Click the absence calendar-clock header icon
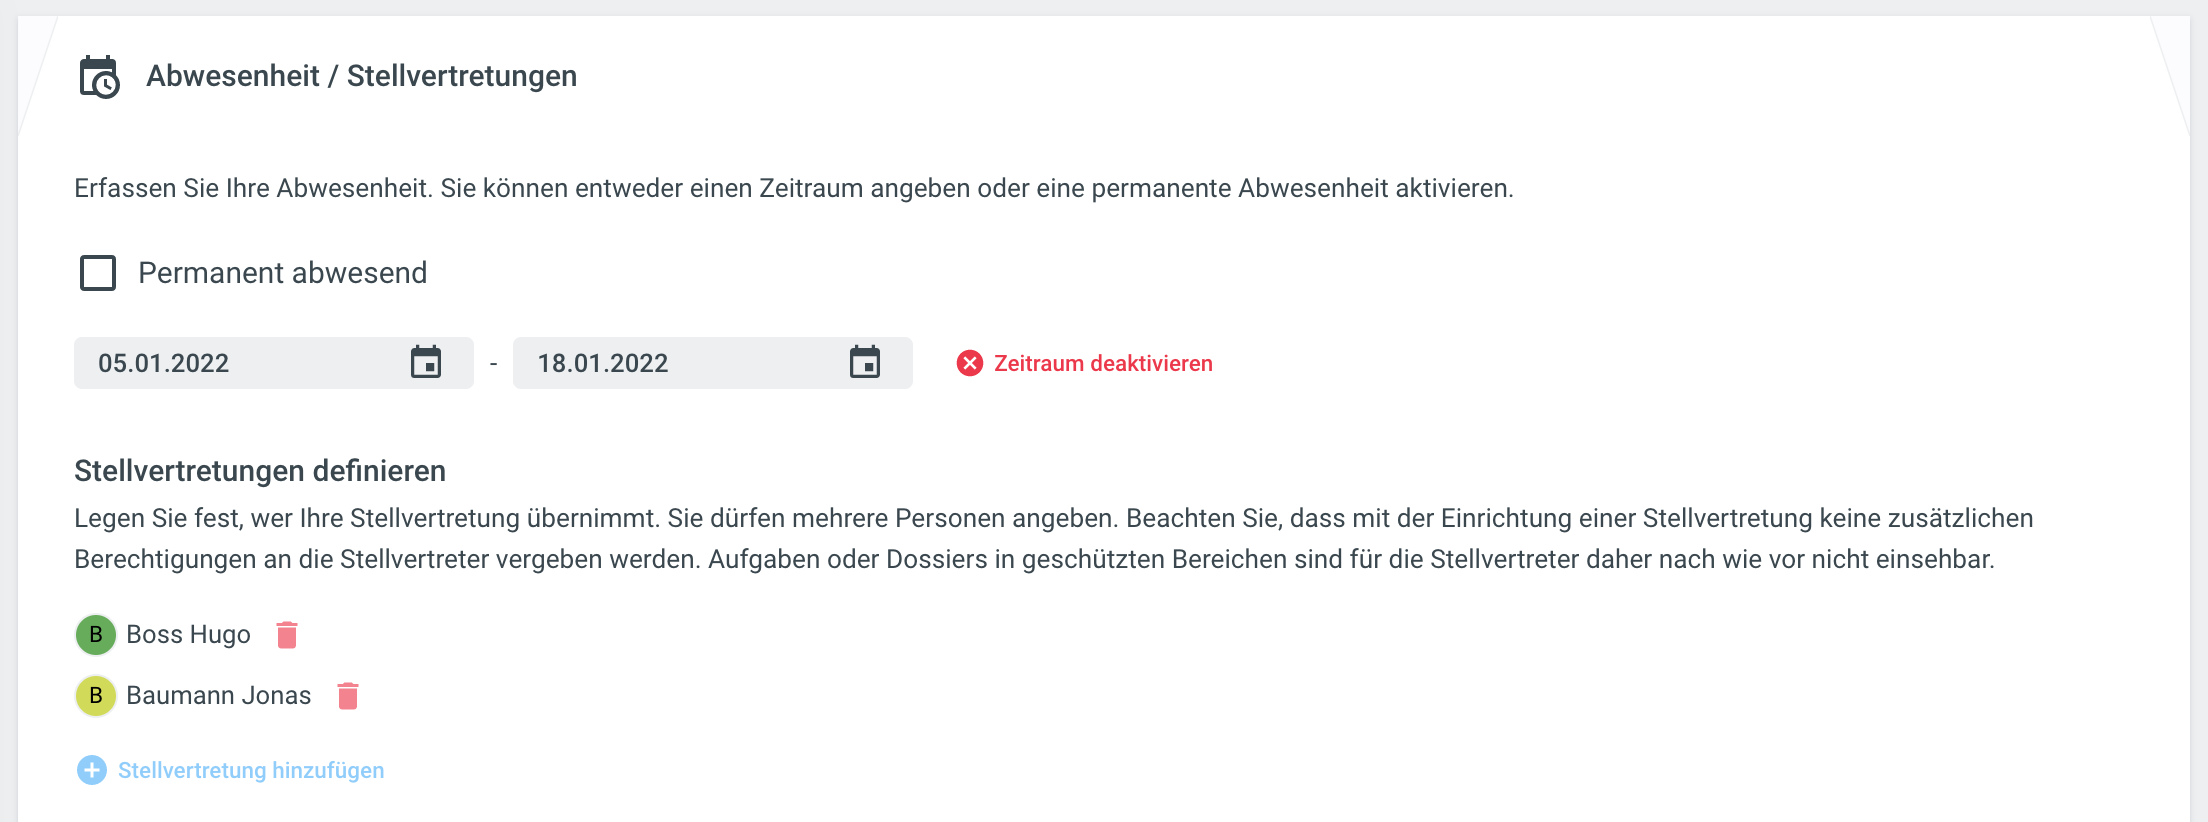The height and width of the screenshot is (822, 2208). coord(99,77)
